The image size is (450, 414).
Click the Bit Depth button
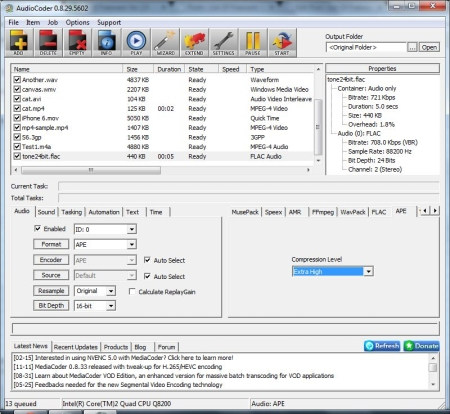pos(51,305)
